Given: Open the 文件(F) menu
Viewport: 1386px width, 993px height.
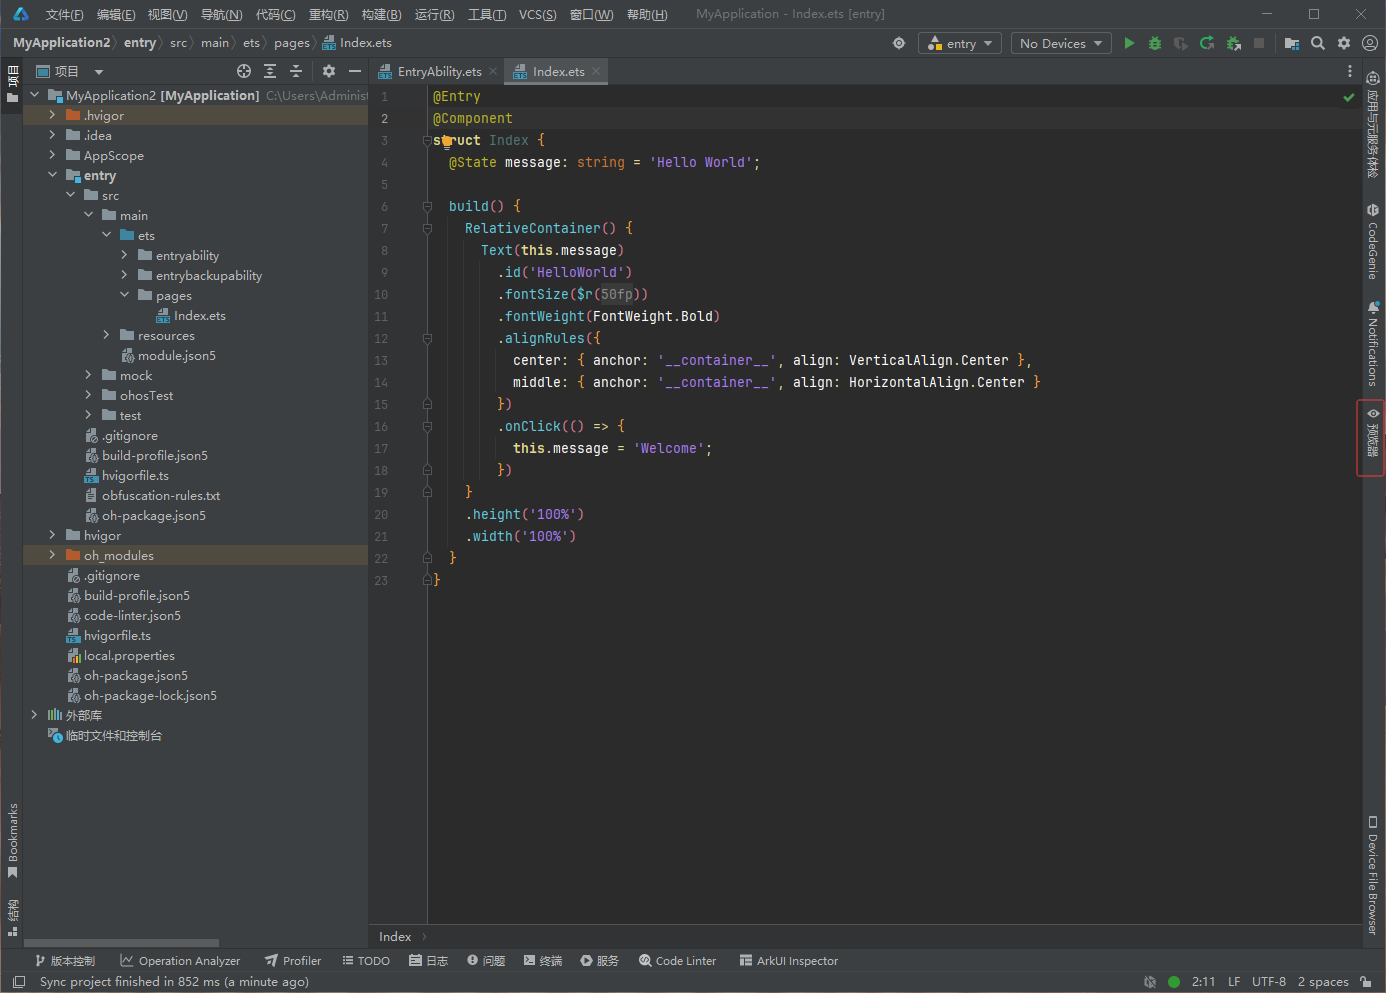Looking at the screenshot, I should 64,14.
